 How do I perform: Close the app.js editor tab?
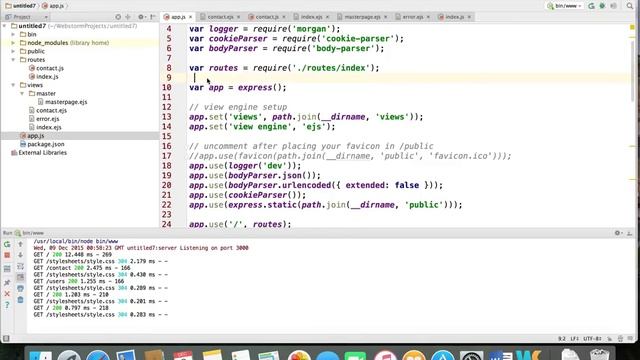point(190,17)
